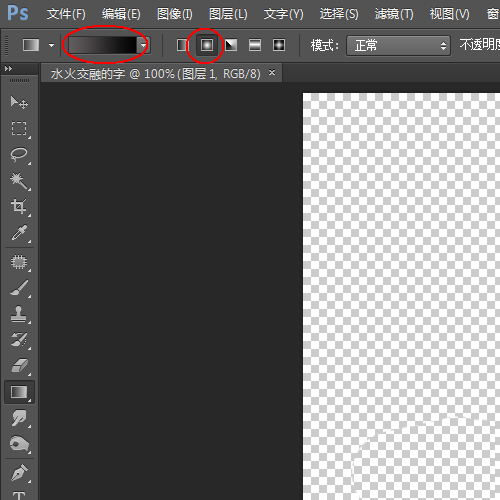Open the 视图(V) menu

point(449,14)
